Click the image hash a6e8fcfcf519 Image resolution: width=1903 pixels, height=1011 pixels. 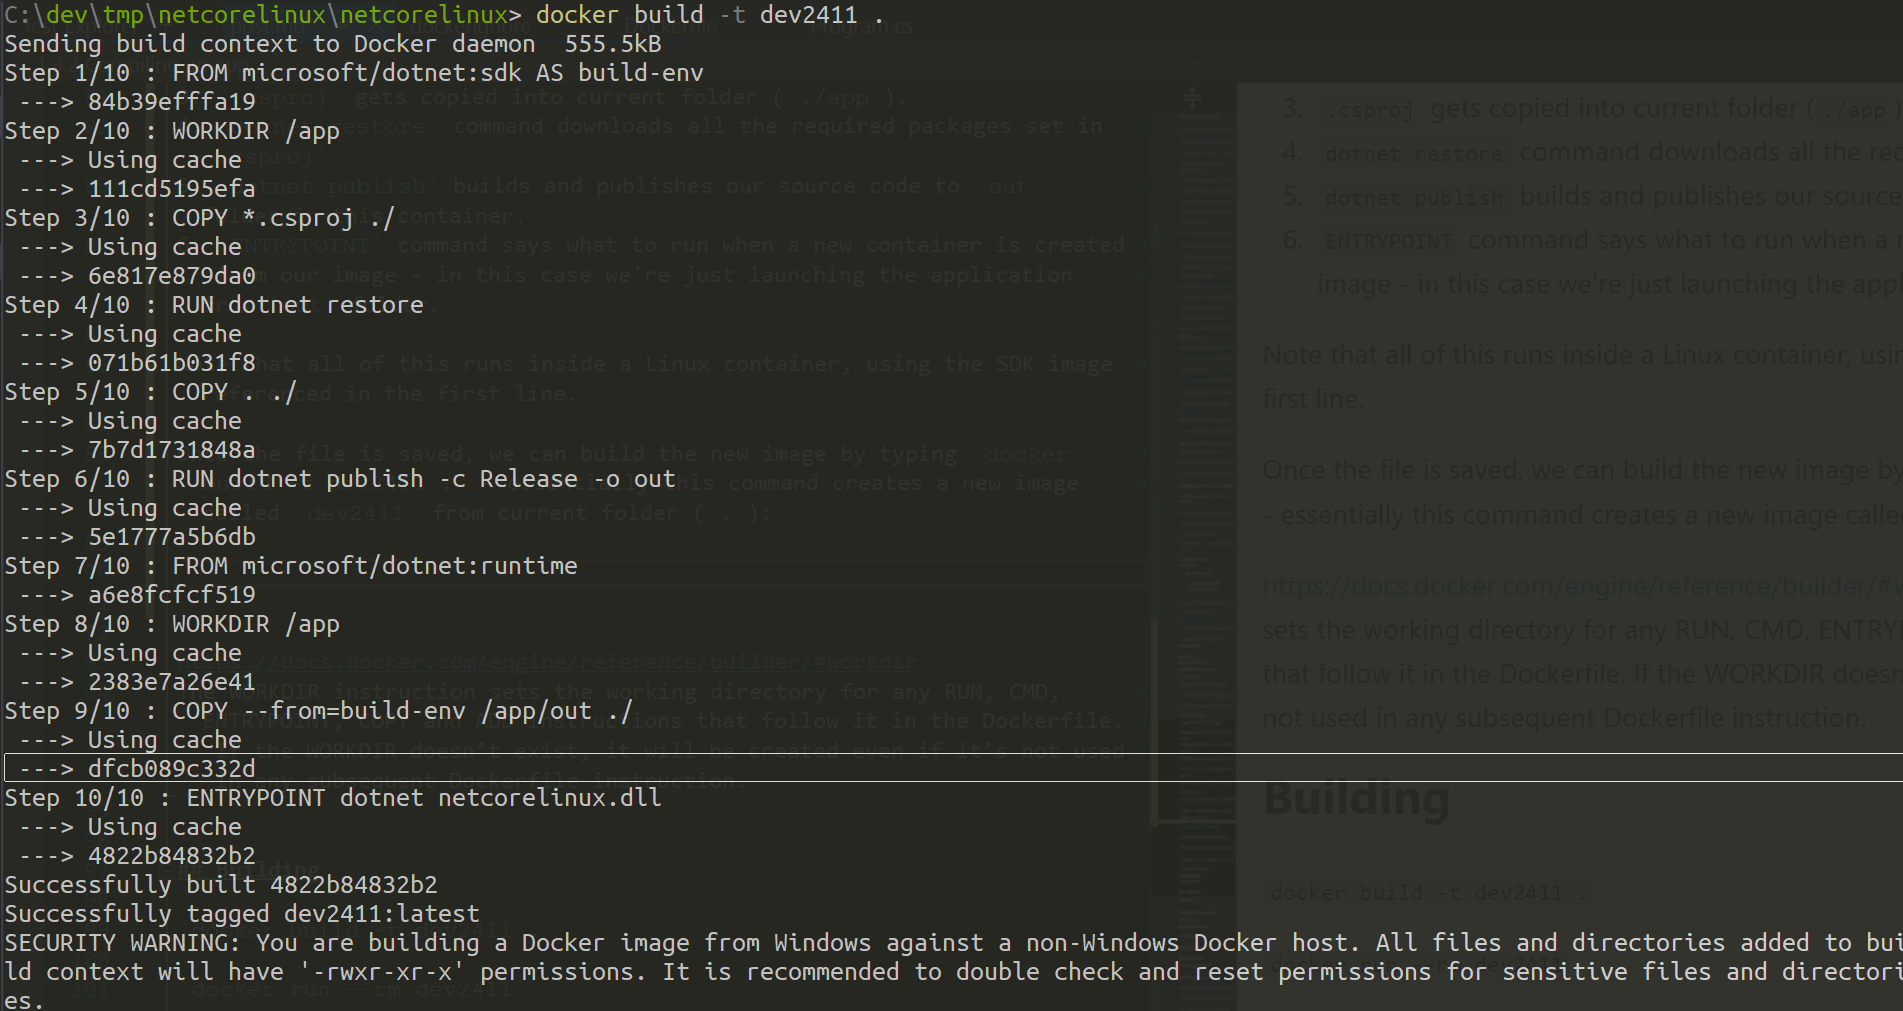pos(171,595)
